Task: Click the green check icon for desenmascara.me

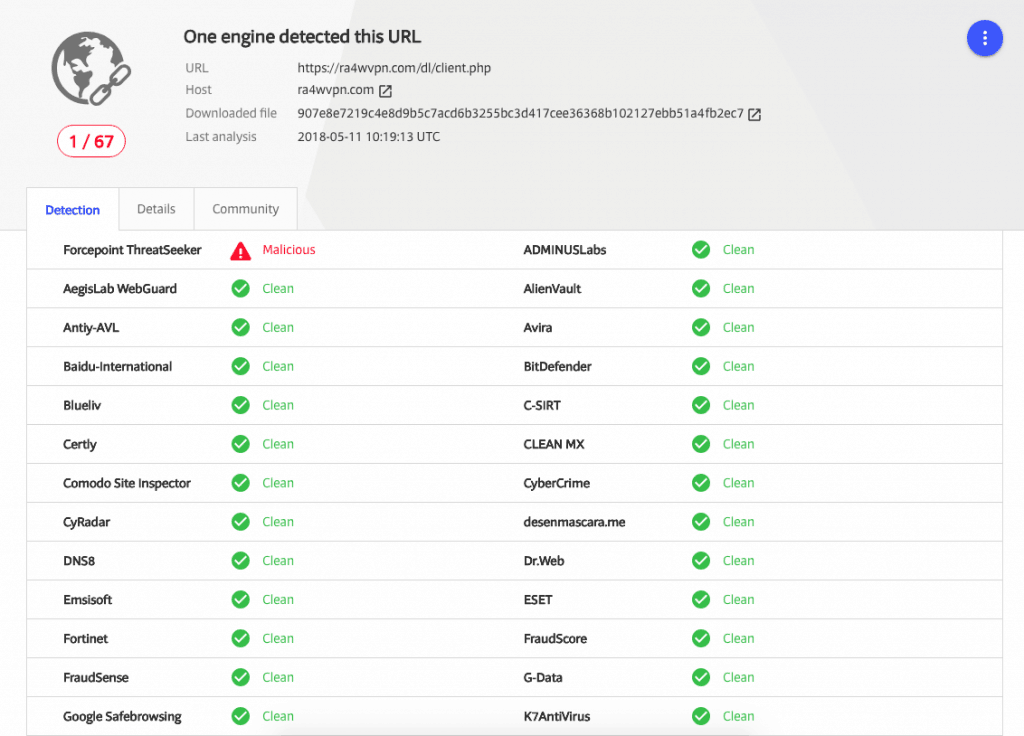Action: click(x=701, y=522)
